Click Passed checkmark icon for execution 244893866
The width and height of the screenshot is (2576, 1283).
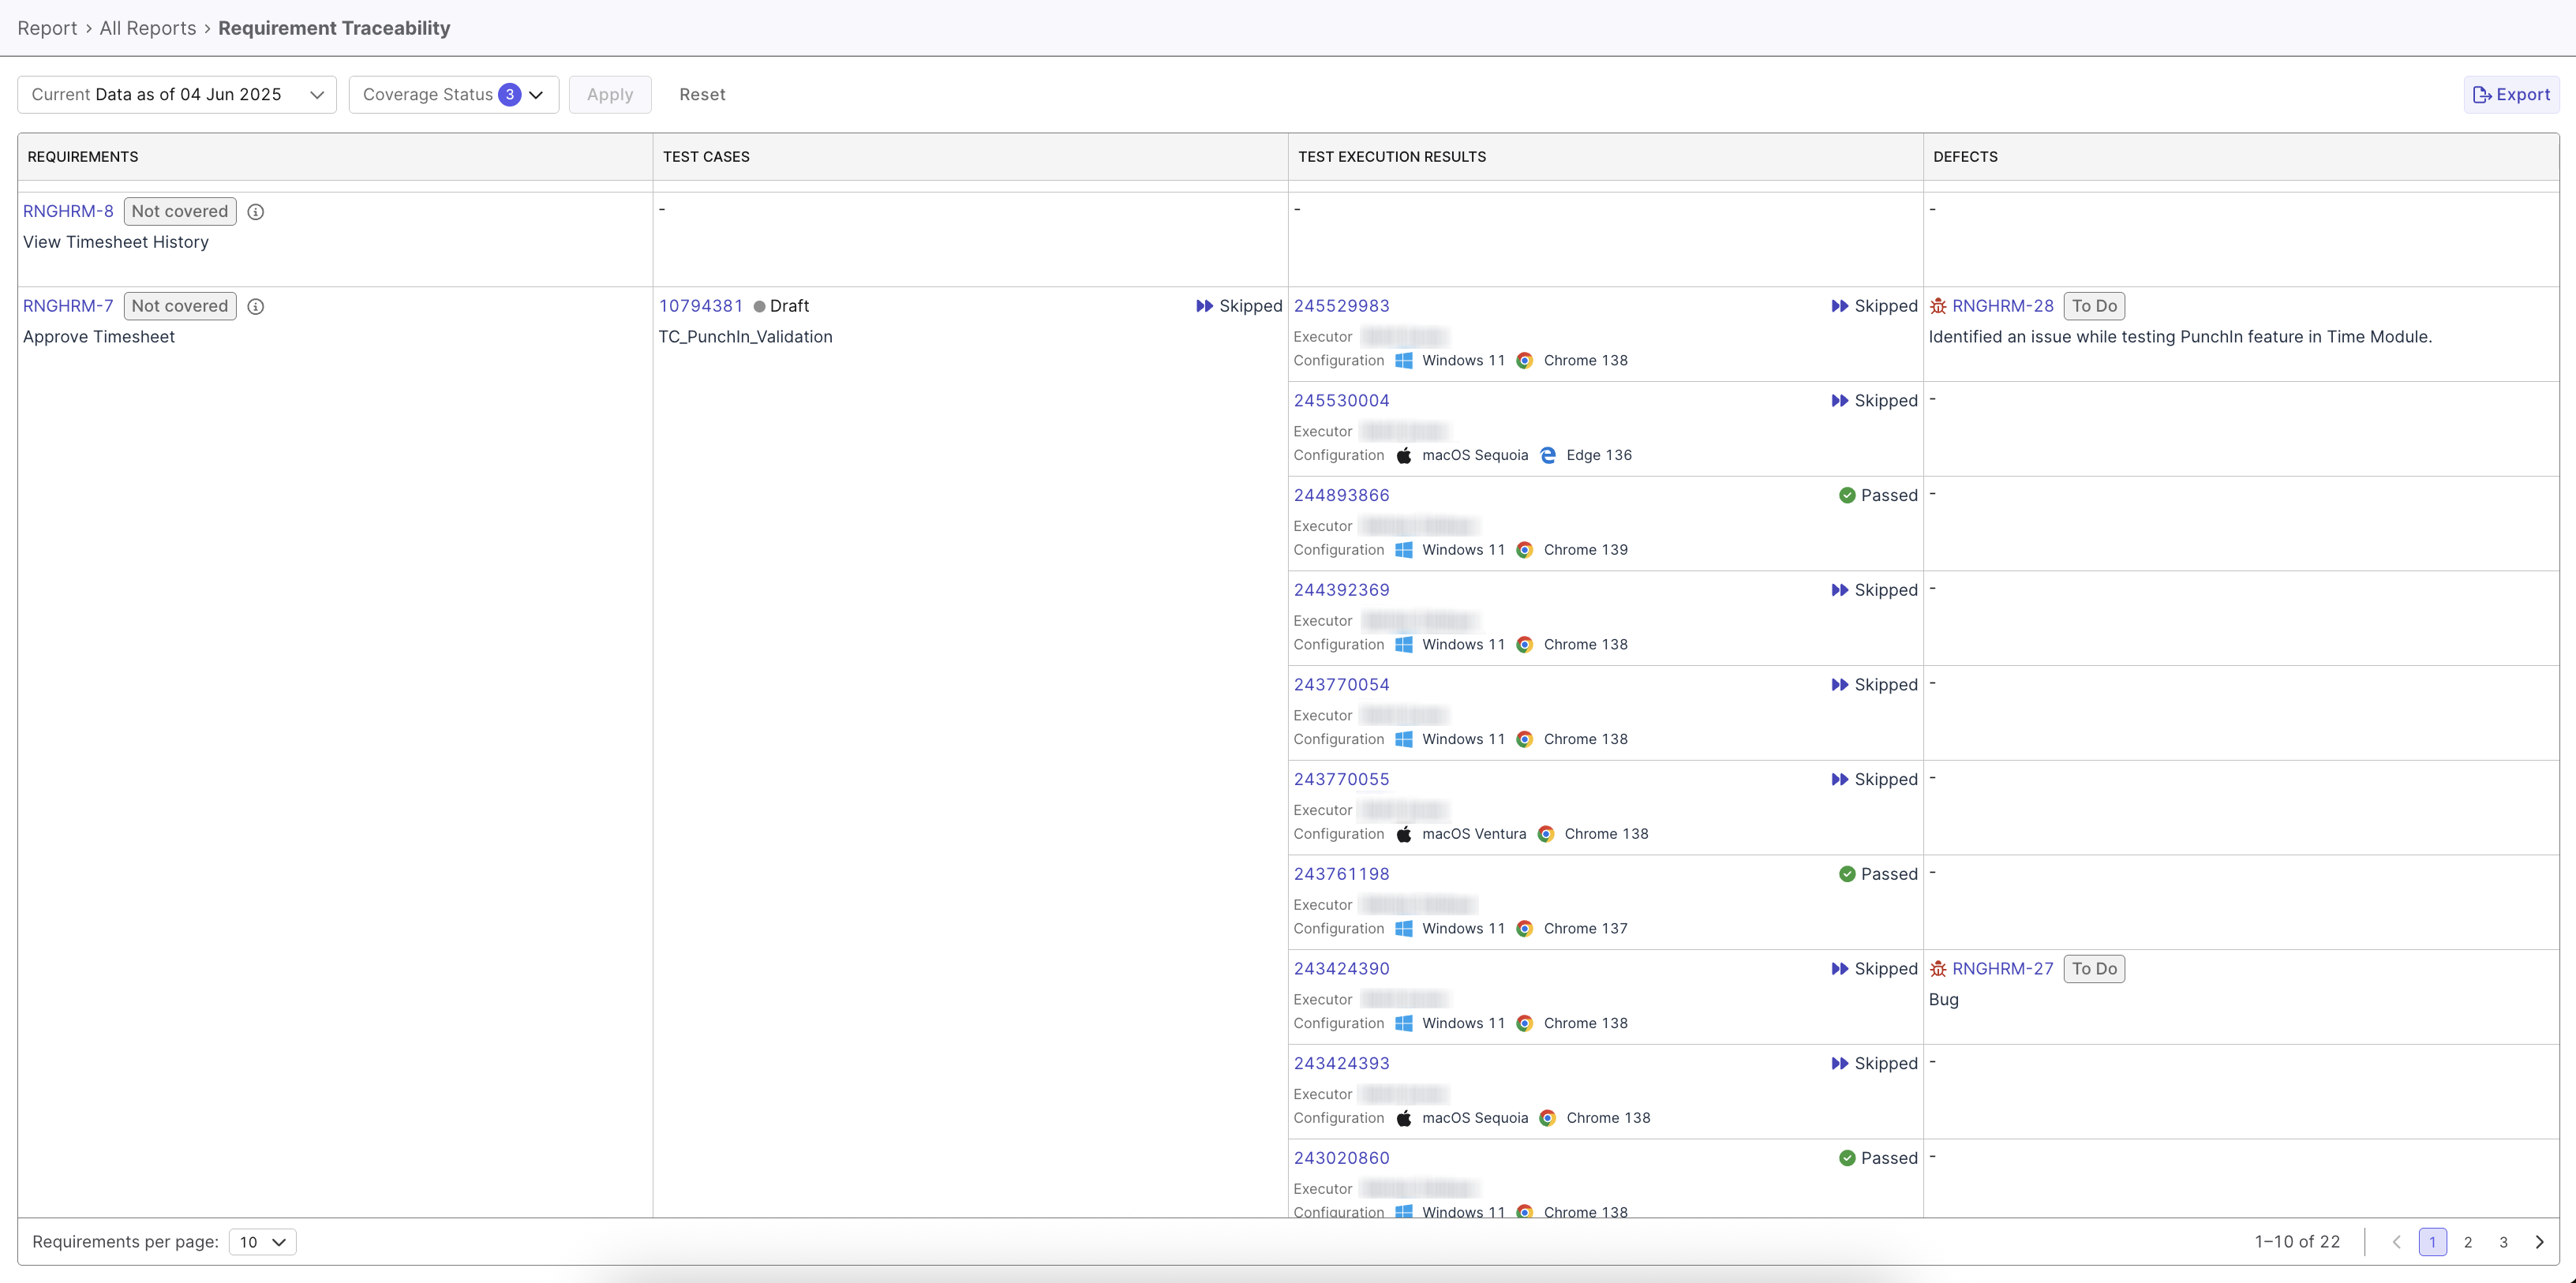point(1847,496)
